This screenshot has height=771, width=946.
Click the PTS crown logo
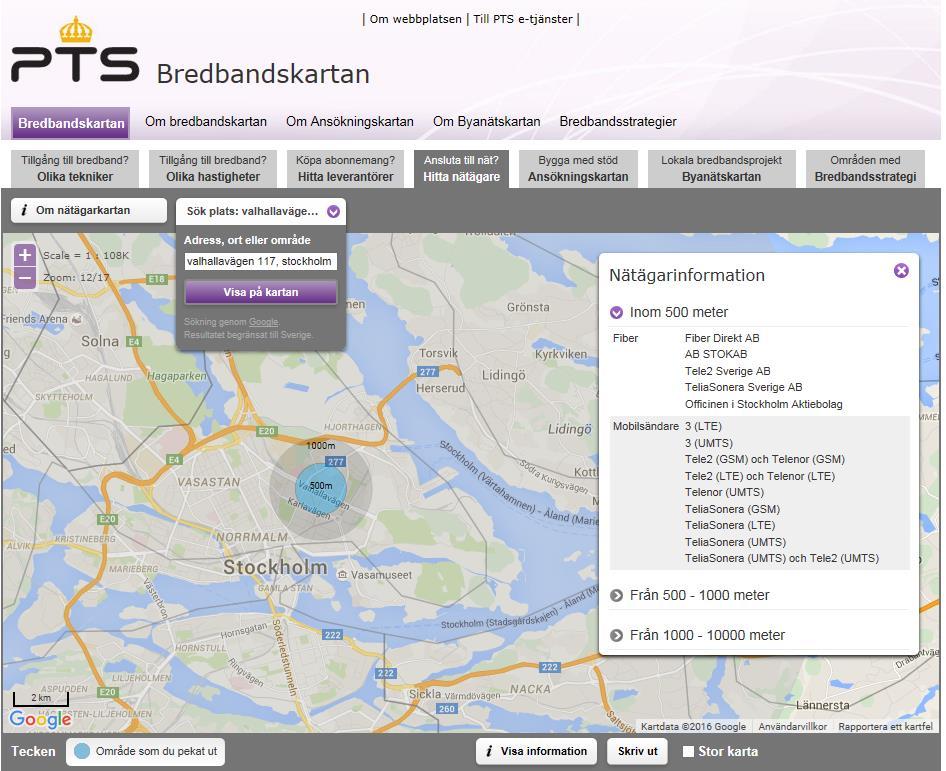pos(75,50)
